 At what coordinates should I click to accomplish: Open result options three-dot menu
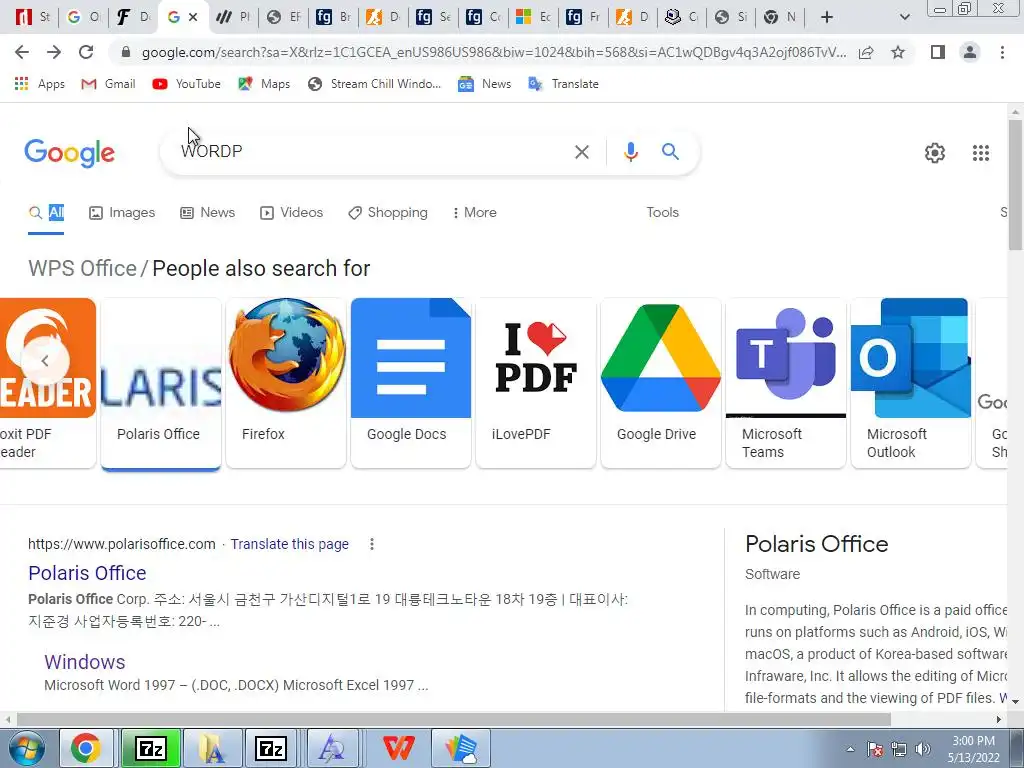coord(372,544)
